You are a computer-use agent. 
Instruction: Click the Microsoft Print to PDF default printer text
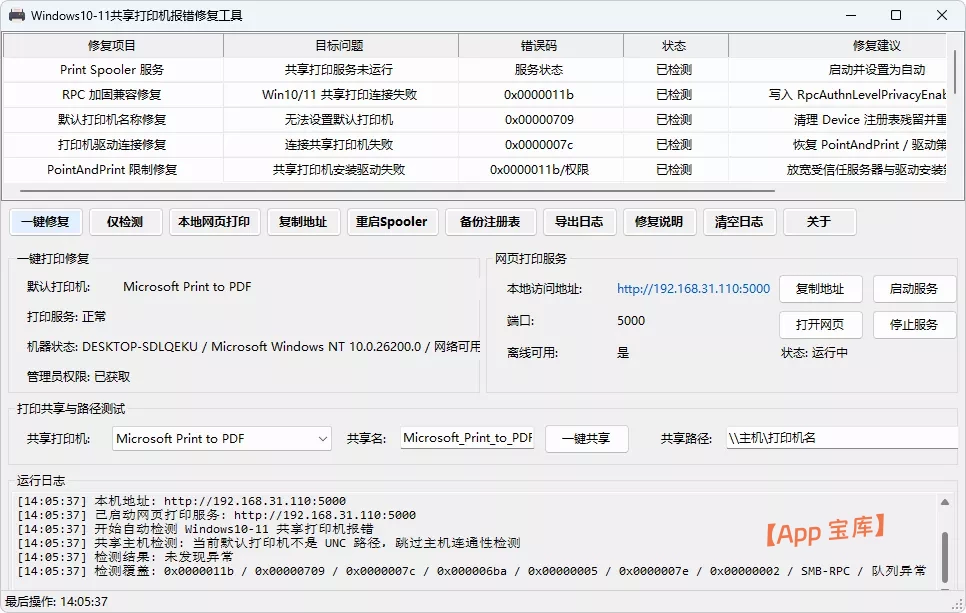[x=187, y=287]
